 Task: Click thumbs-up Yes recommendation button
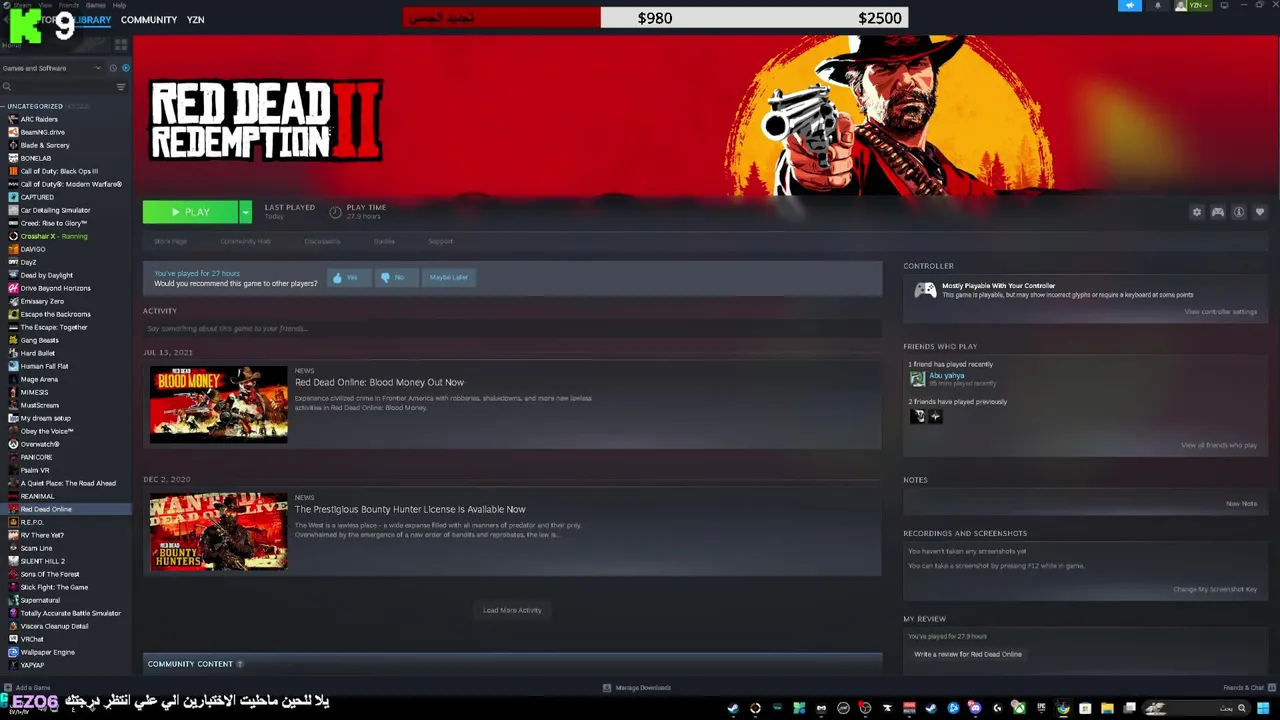click(x=347, y=277)
